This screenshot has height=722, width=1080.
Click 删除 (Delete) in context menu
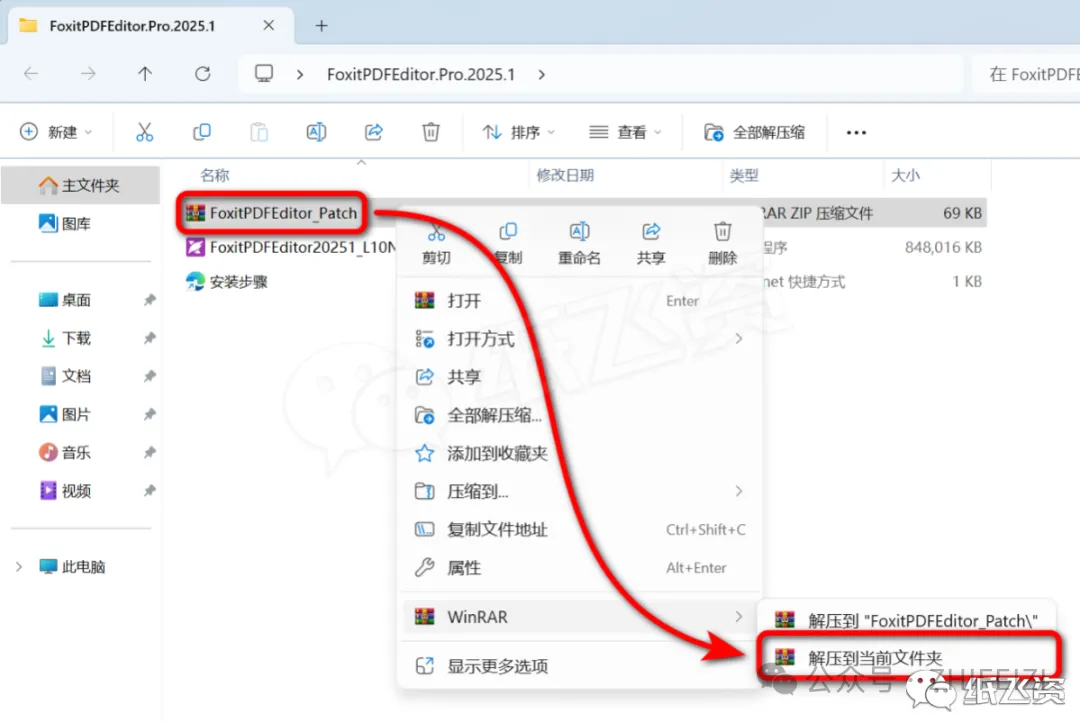(x=723, y=243)
